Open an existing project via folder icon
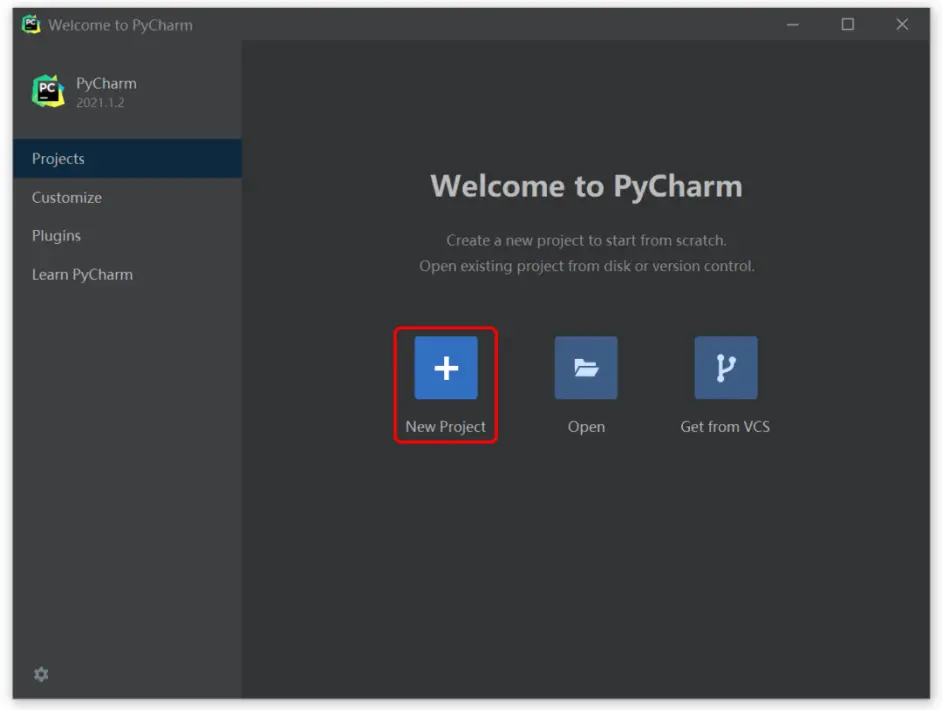Viewport: 942px width, 710px height. (586, 368)
